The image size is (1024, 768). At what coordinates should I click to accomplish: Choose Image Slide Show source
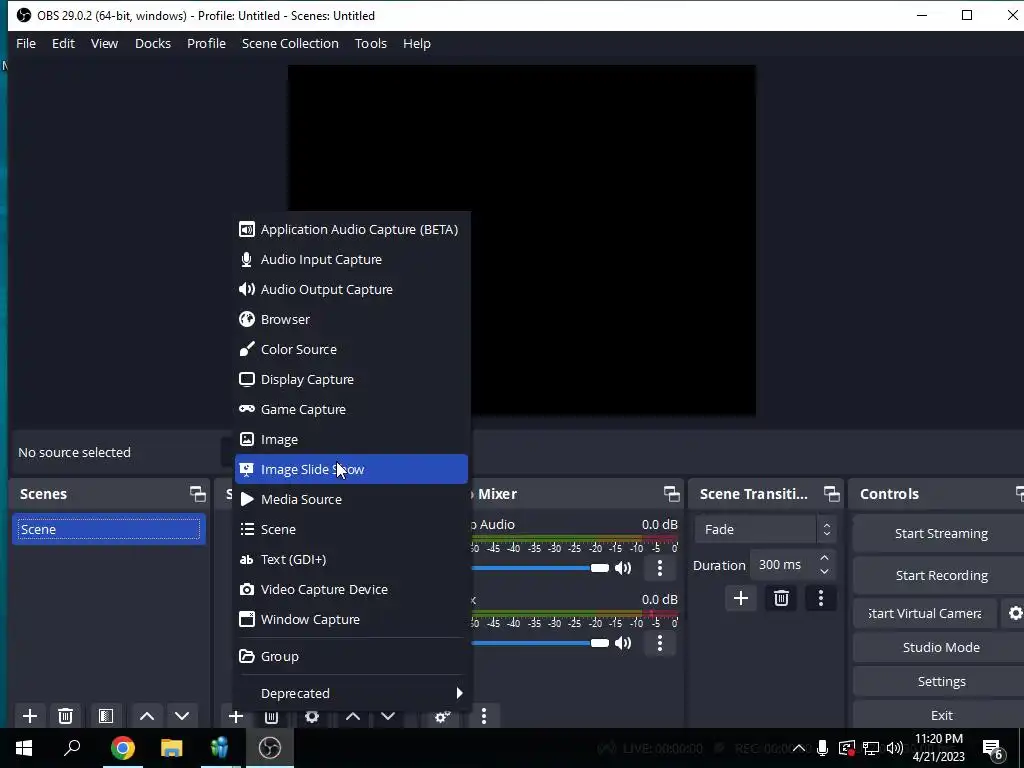coord(351,470)
